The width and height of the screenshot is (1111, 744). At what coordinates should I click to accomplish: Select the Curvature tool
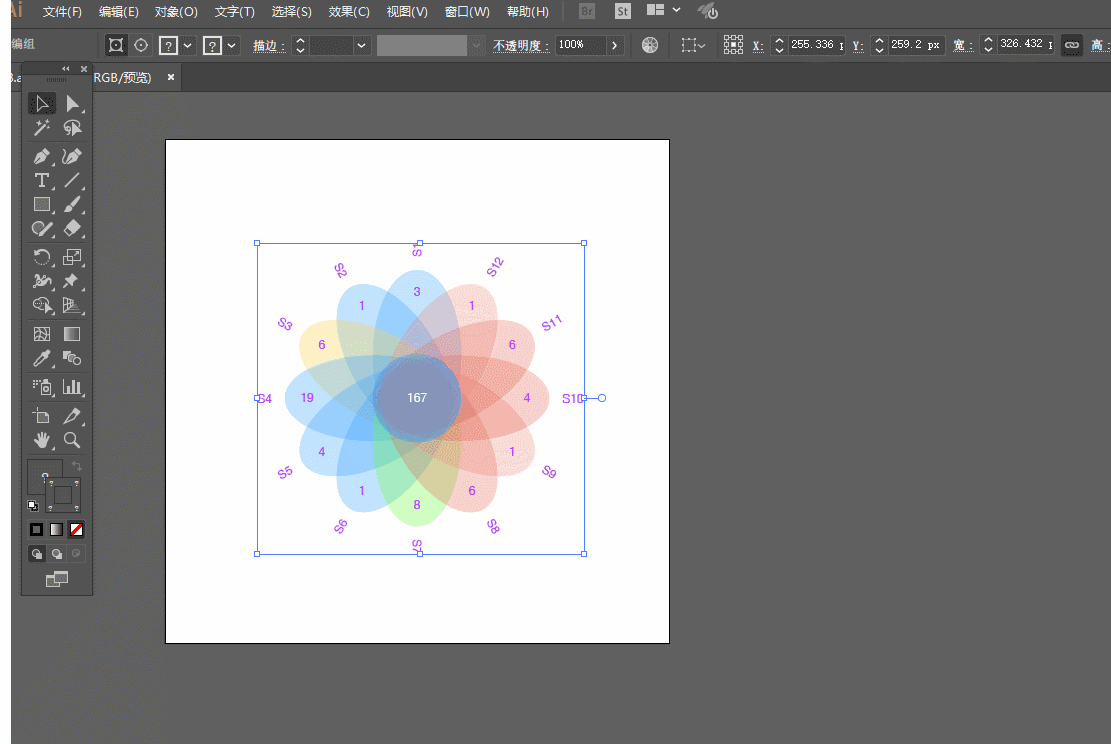click(72, 156)
